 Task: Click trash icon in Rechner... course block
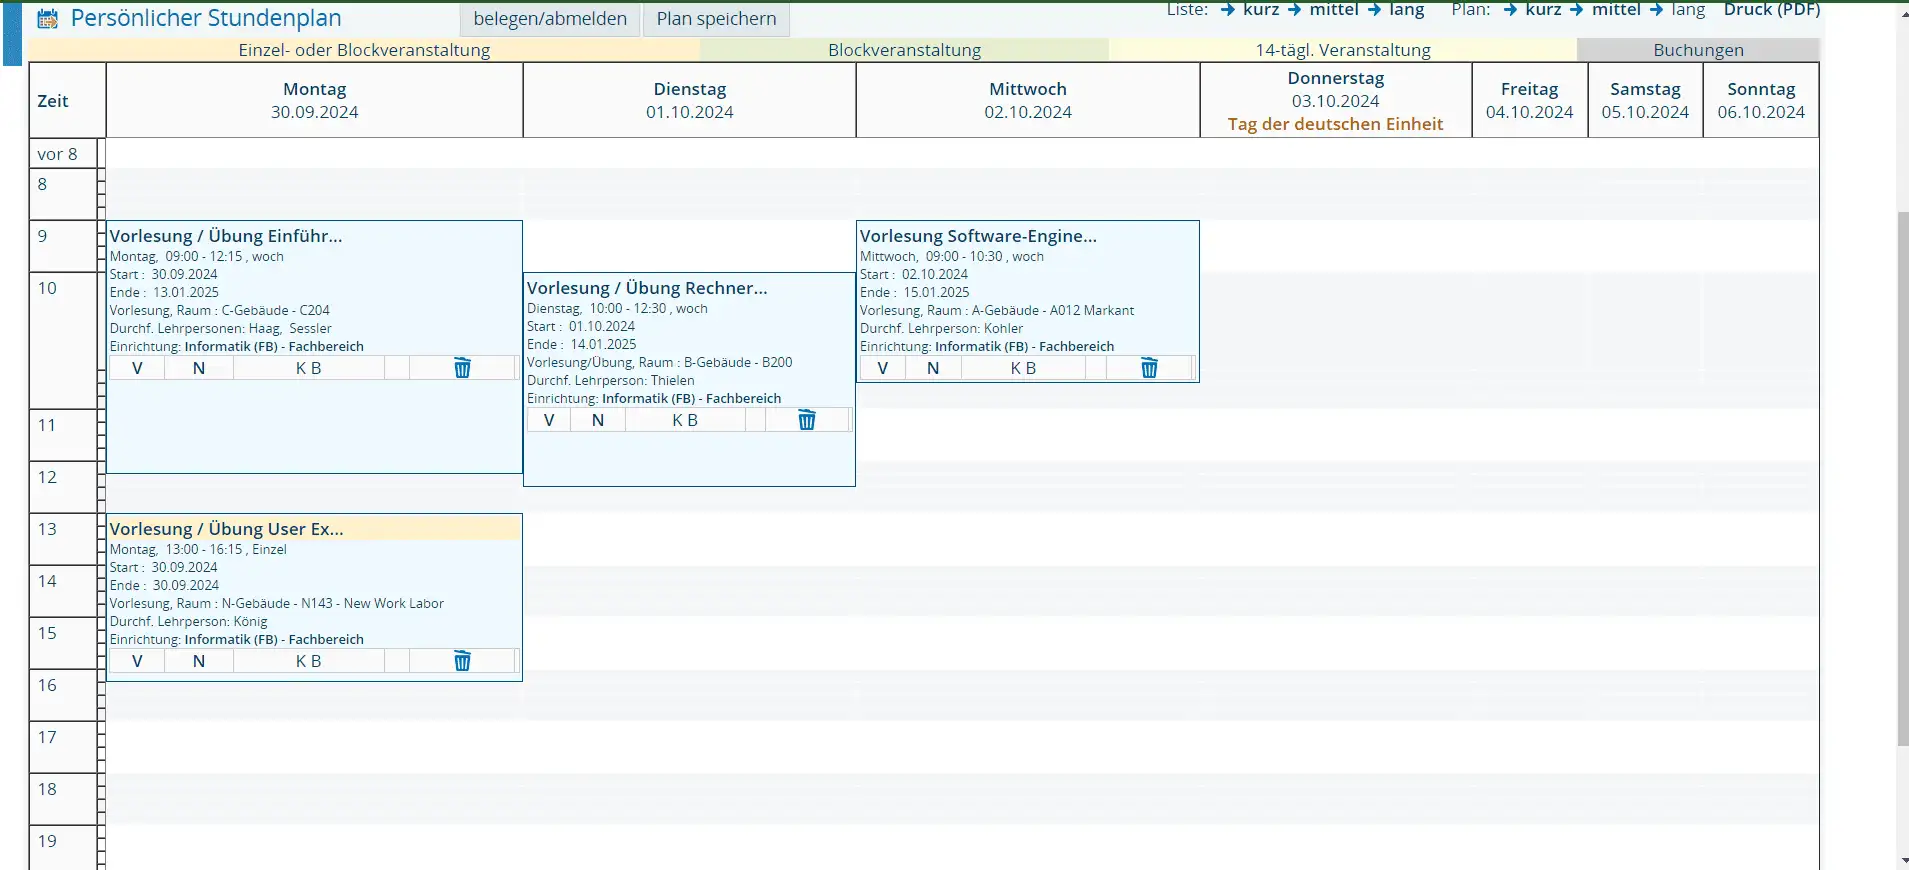point(806,420)
